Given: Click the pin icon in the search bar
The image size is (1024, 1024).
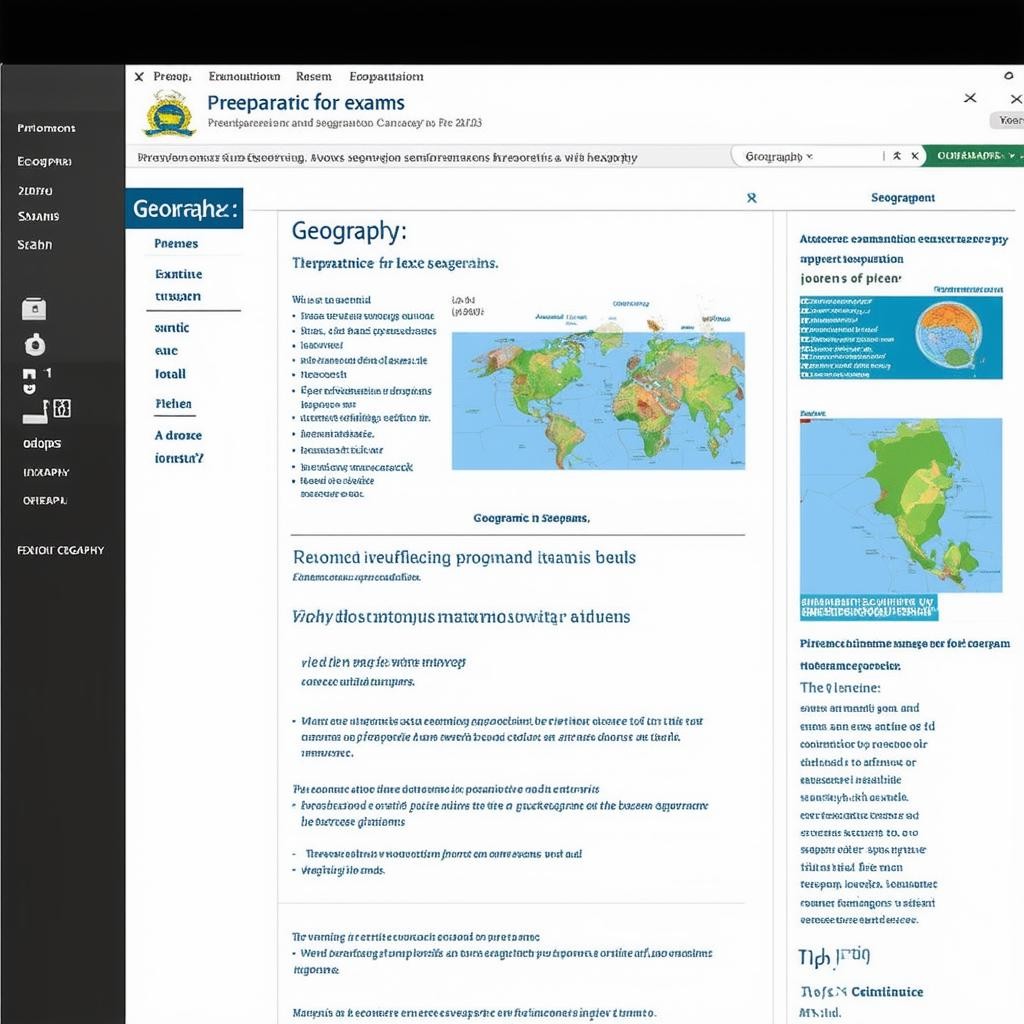Looking at the screenshot, I should 897,156.
